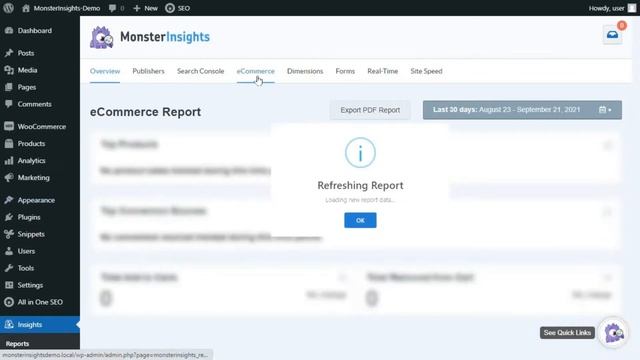
Task: Click the calendar dropdown arrow icon
Action: click(605, 110)
